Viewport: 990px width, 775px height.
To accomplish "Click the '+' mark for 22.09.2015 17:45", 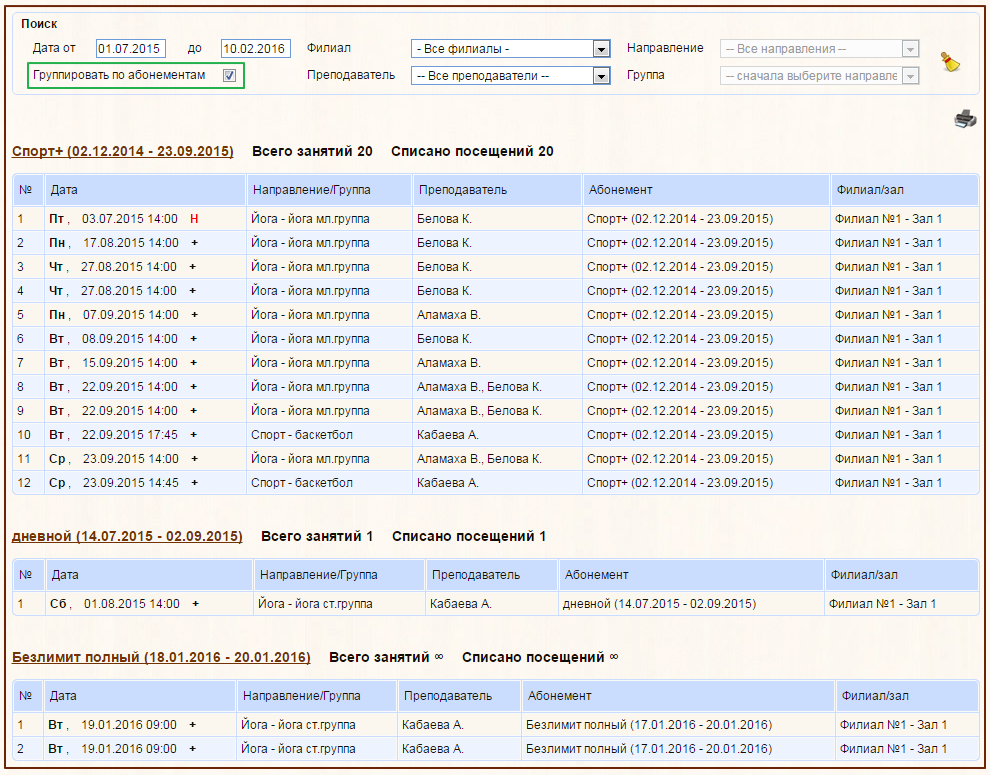I will (194, 435).
